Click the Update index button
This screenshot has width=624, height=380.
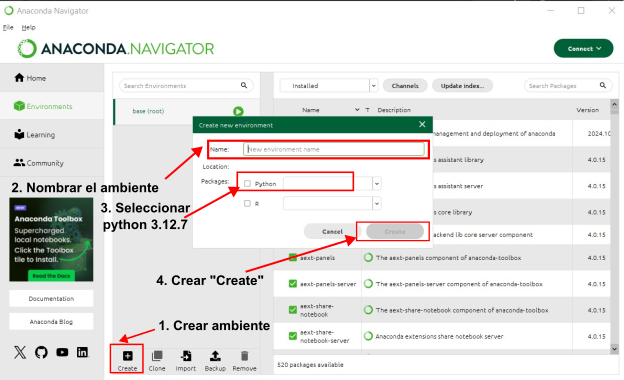(462, 86)
